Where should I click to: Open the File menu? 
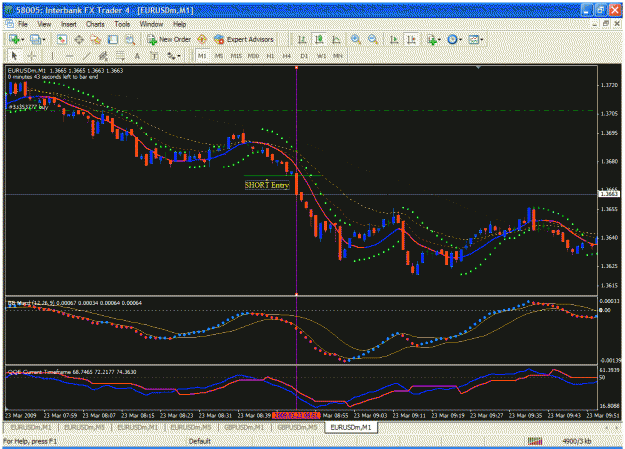(x=23, y=24)
